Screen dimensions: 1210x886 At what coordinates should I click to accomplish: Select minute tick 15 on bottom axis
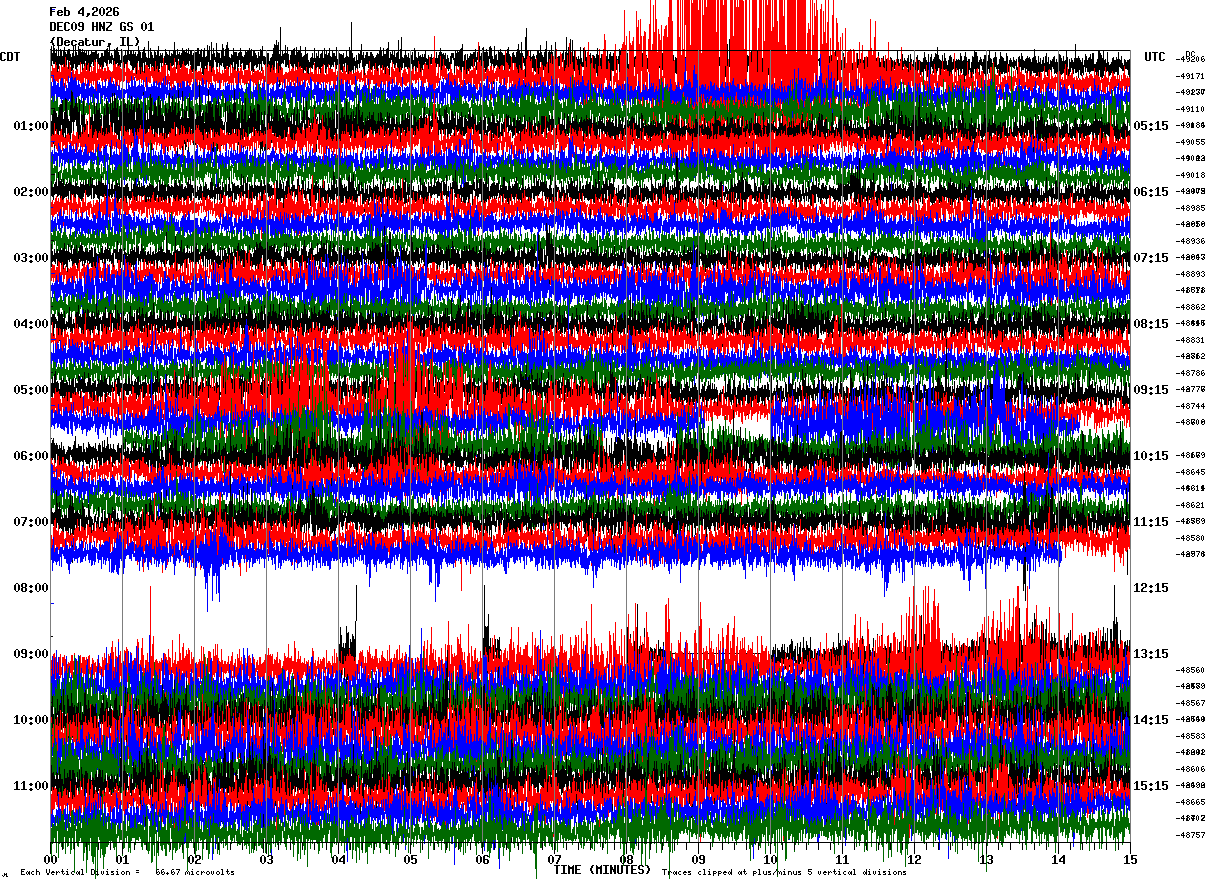pos(1130,859)
